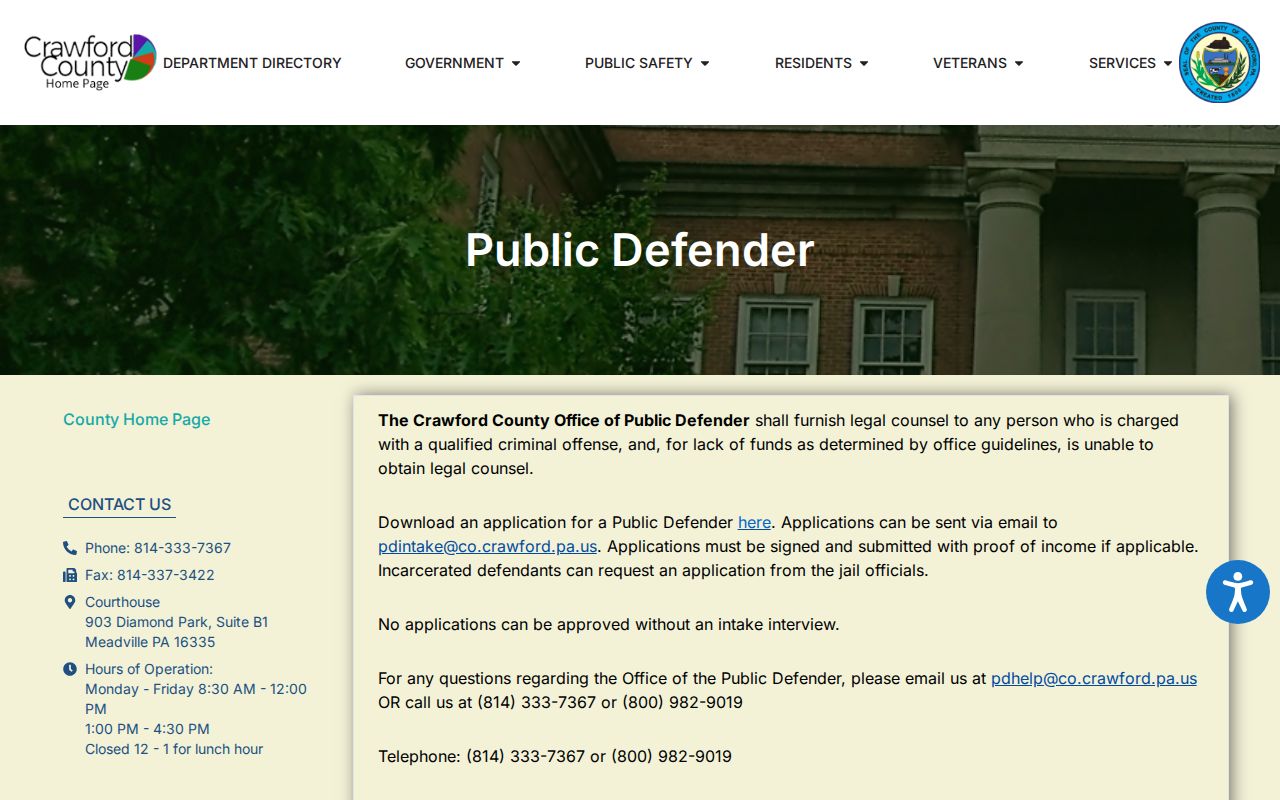Screen dimensions: 1280x800
Task: Open Department Directory in the navigation
Action: coord(252,63)
